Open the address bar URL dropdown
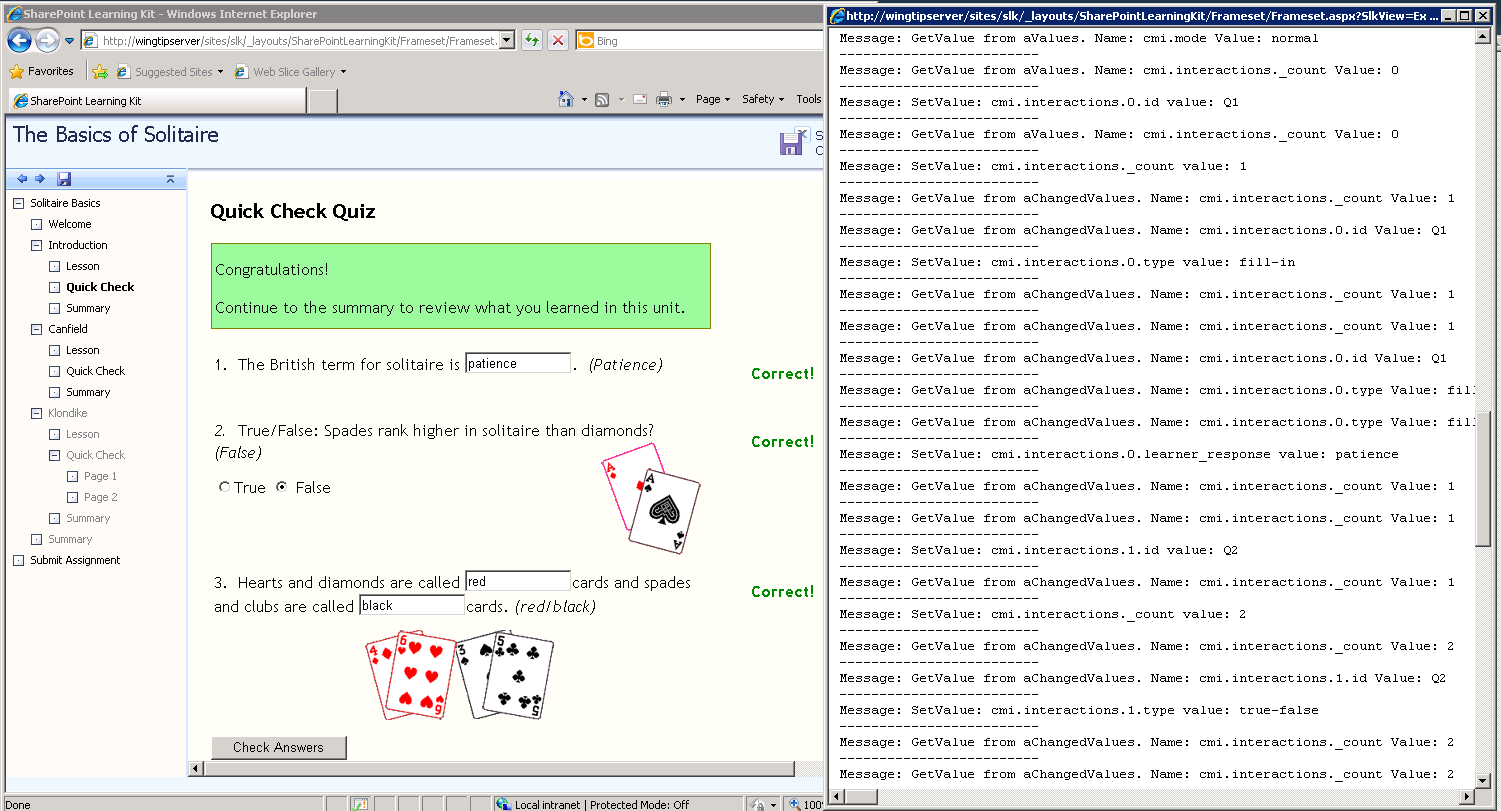 (x=506, y=41)
